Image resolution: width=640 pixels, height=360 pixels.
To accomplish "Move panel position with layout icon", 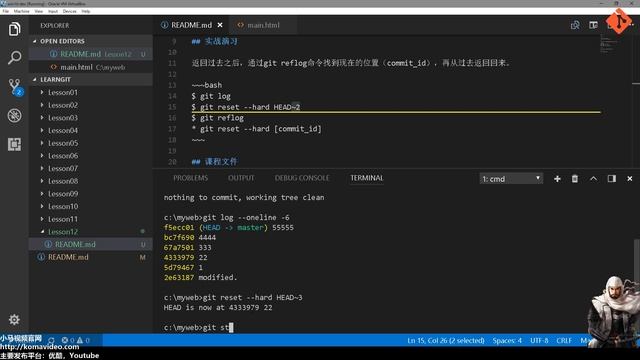I will pyautogui.click(x=611, y=179).
